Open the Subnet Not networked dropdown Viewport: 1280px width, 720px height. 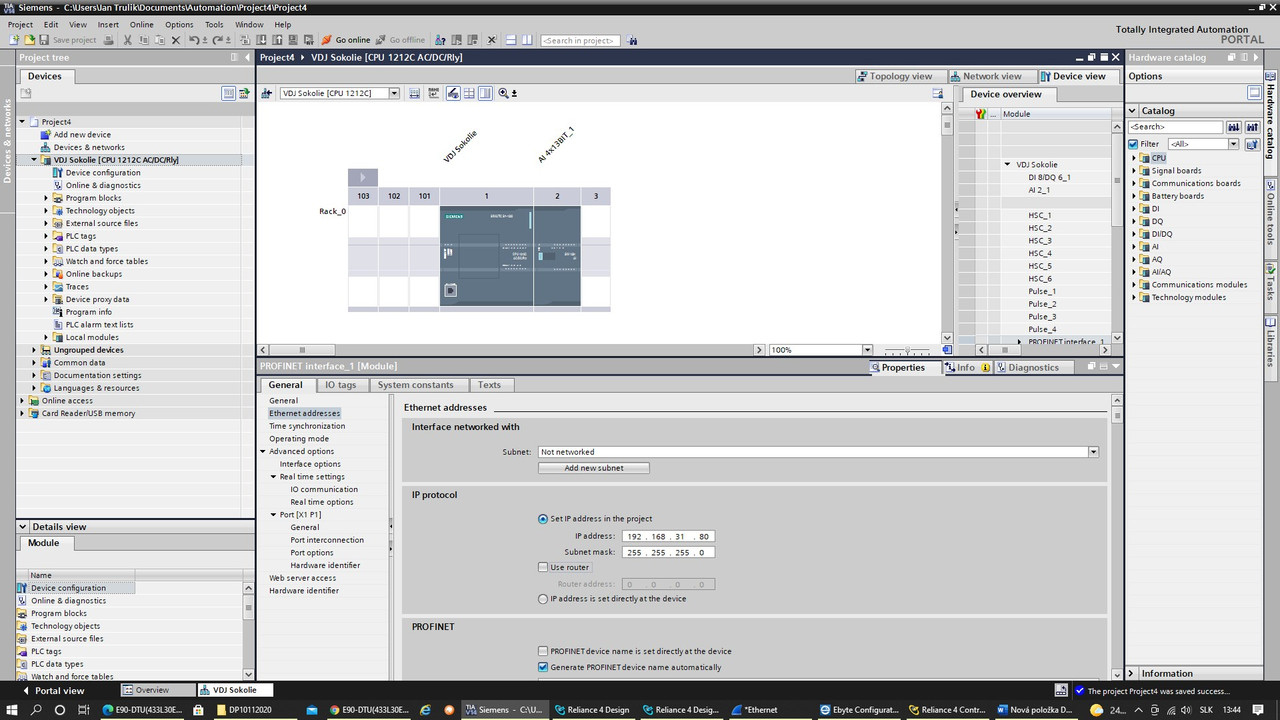pos(1093,452)
